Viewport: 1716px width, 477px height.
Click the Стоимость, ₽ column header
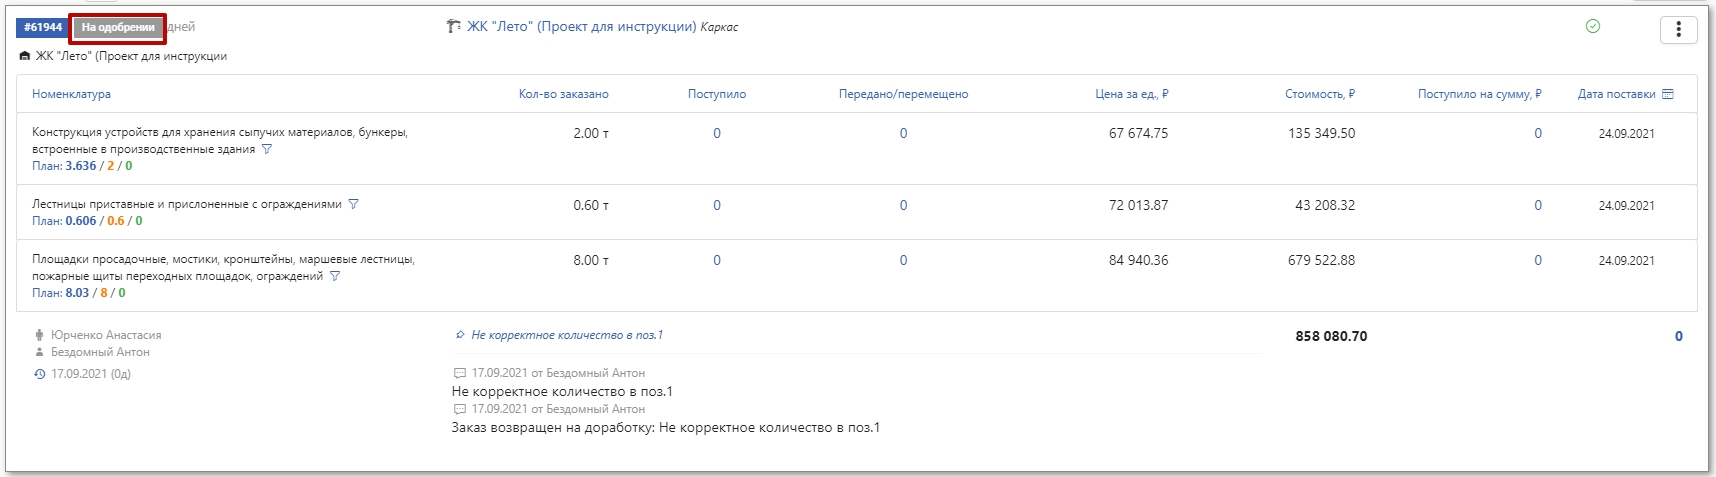[x=1319, y=94]
